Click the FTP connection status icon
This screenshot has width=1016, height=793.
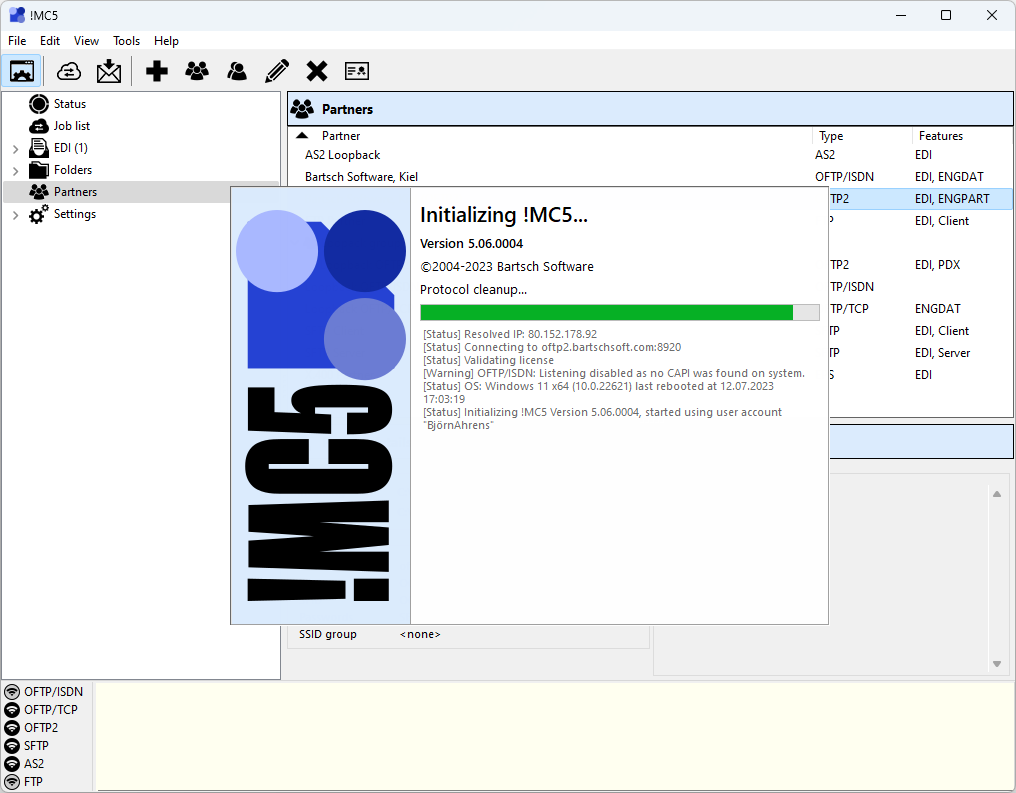[x=12, y=782]
